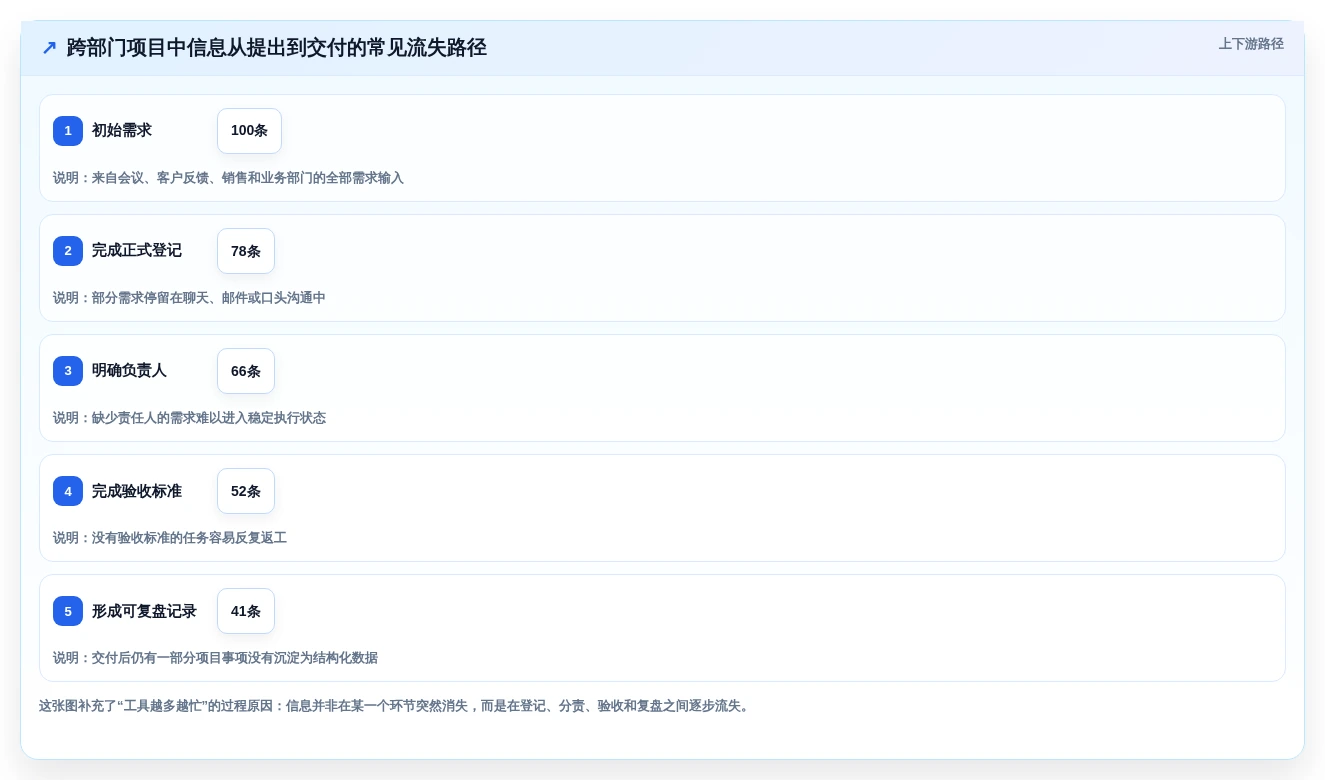Select the 完成正式登记 stage label
Image resolution: width=1325 pixels, height=780 pixels.
click(x=137, y=251)
